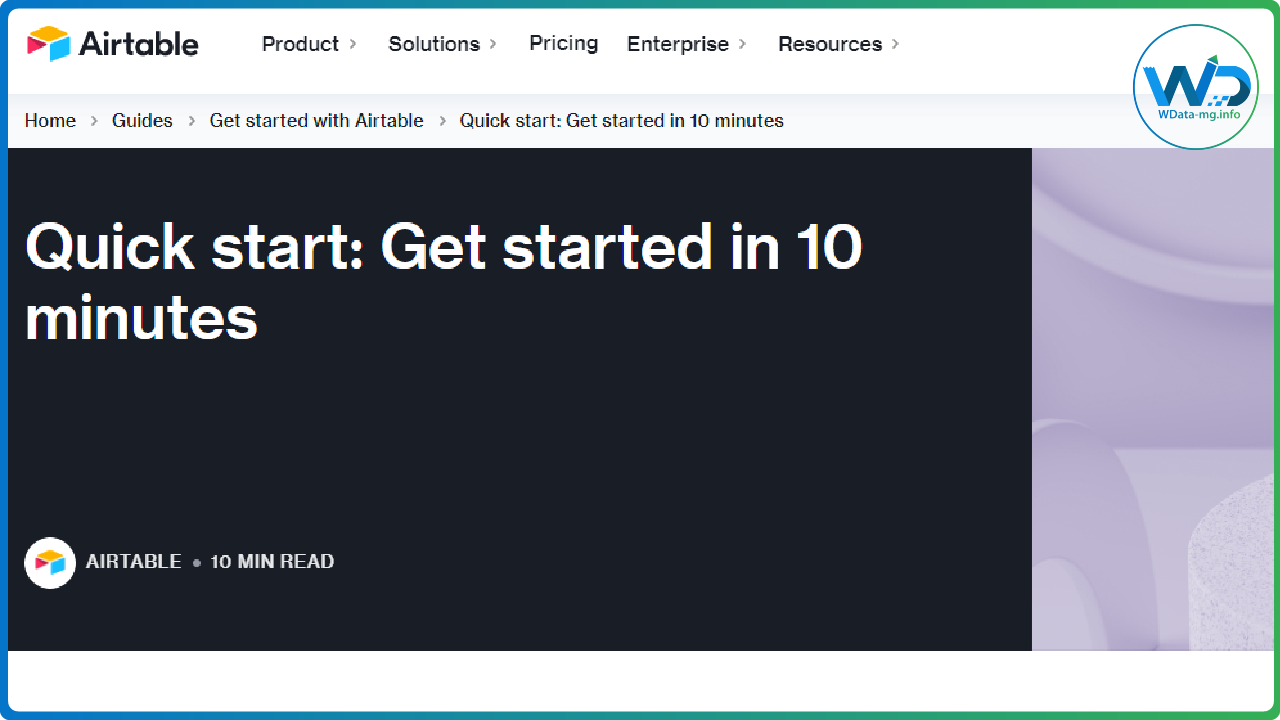Screen dimensions: 1280x720
Task: Expand the chevron beside Resources
Action: 895,44
